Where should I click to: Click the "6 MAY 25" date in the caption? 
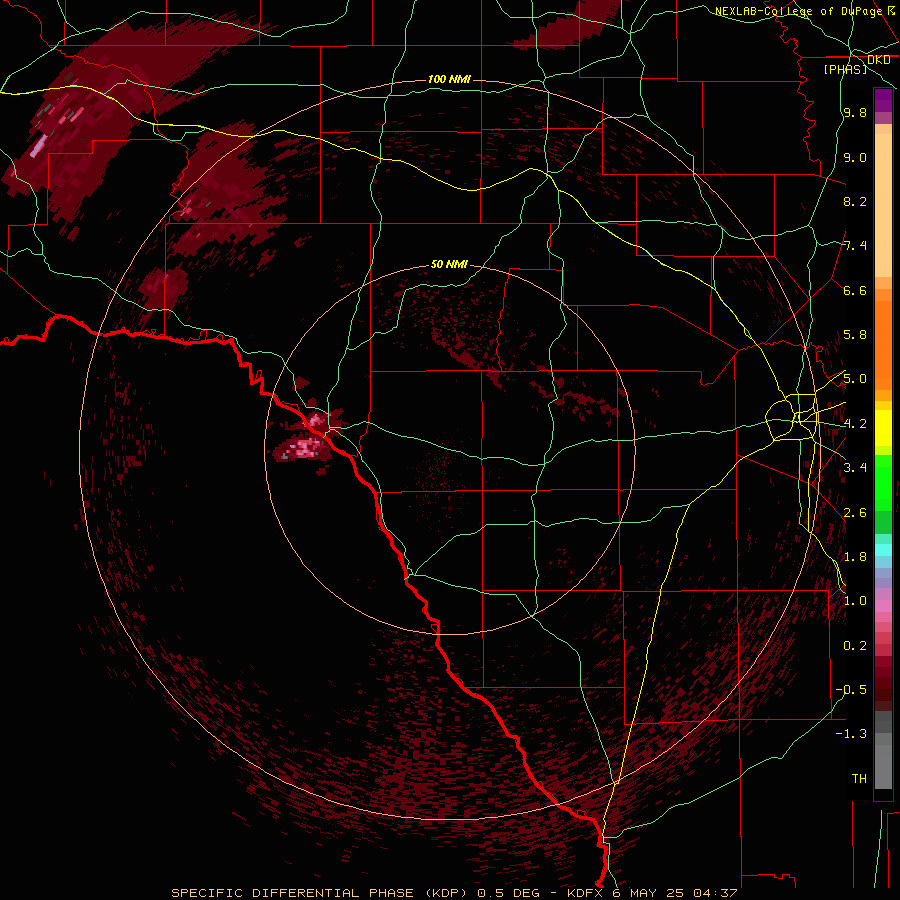(648, 893)
